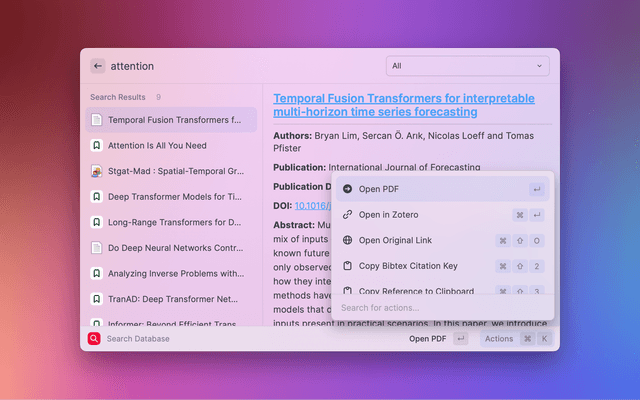
Task: Click the back arrow beside the search field
Action: point(97,66)
